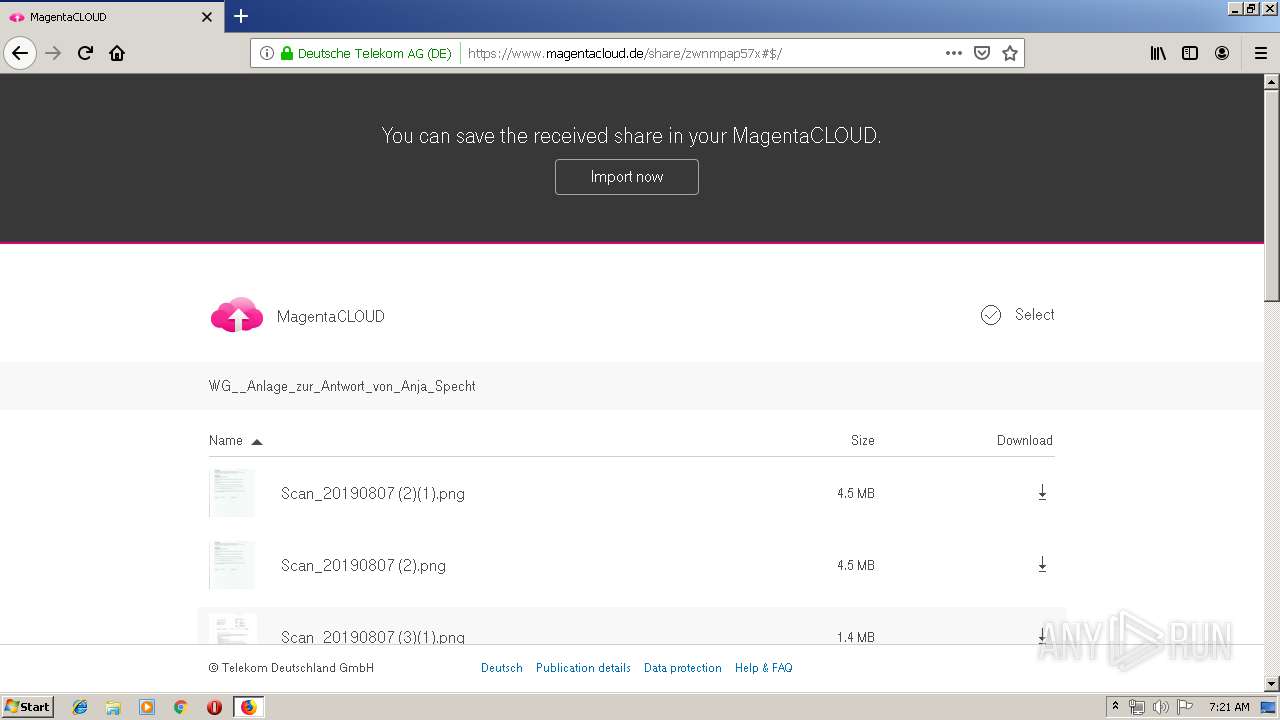Open the Firefox account icon
Viewport: 1280px width, 720px height.
pyautogui.click(x=1222, y=53)
